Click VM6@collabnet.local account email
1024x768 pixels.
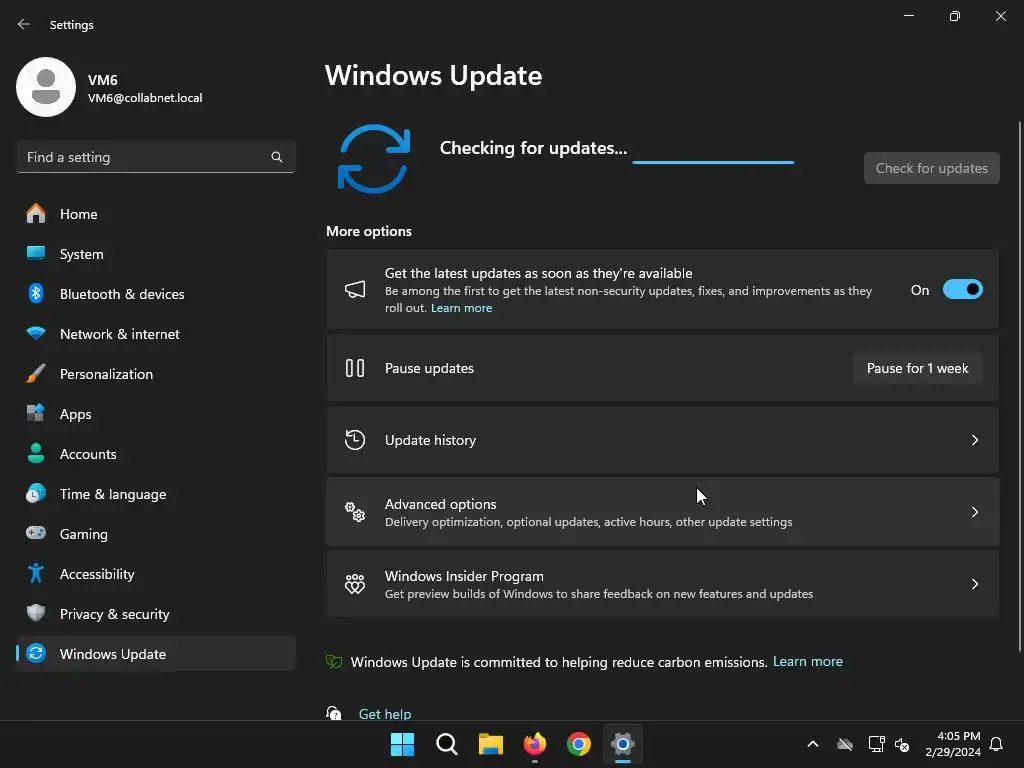click(145, 98)
